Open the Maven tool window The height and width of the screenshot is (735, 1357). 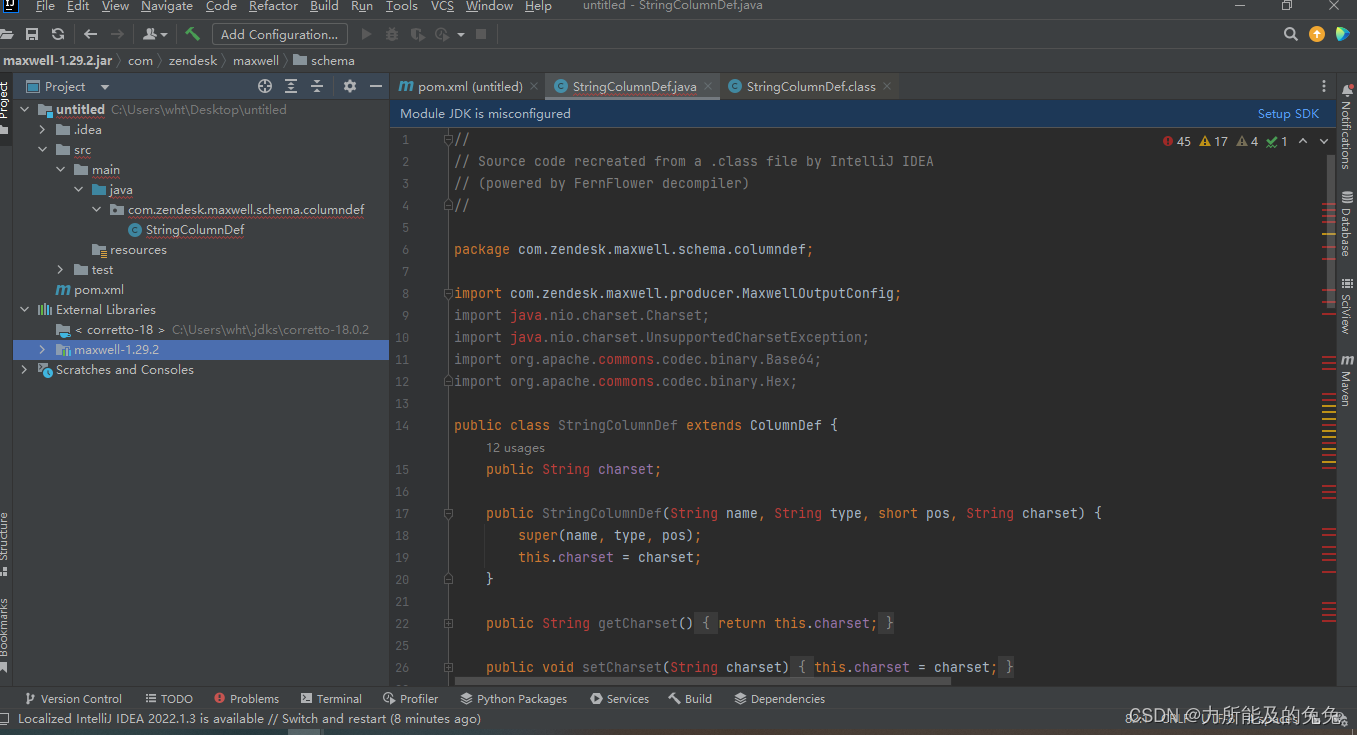[x=1346, y=380]
